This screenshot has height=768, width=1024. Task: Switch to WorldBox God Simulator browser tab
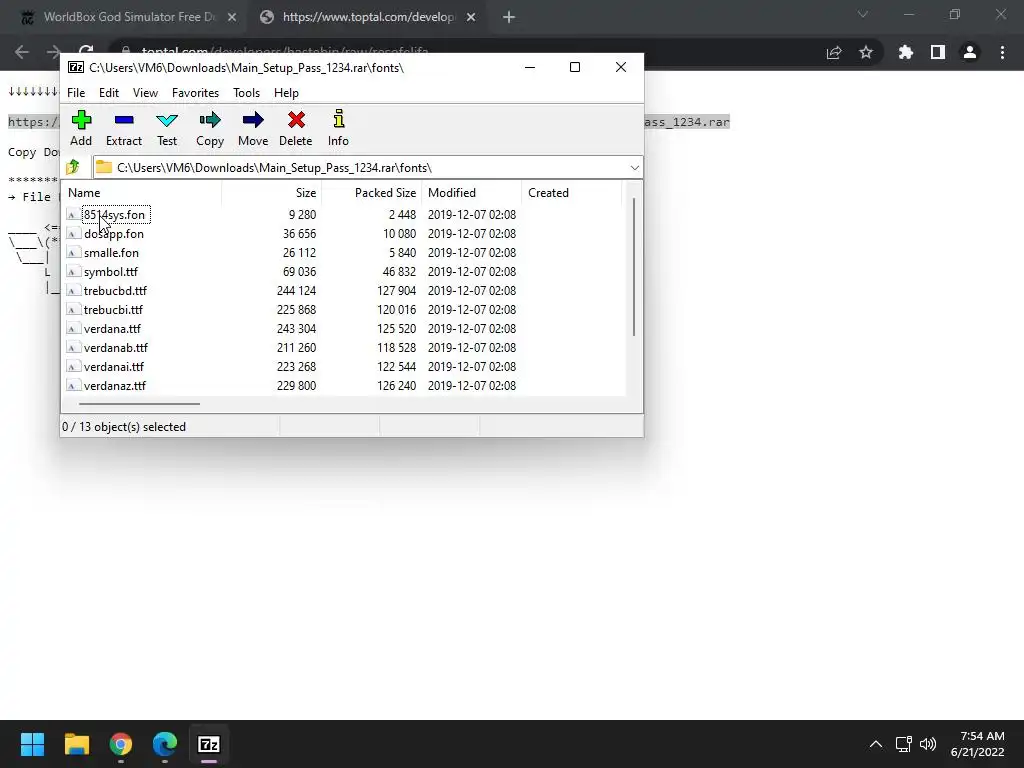coord(129,17)
